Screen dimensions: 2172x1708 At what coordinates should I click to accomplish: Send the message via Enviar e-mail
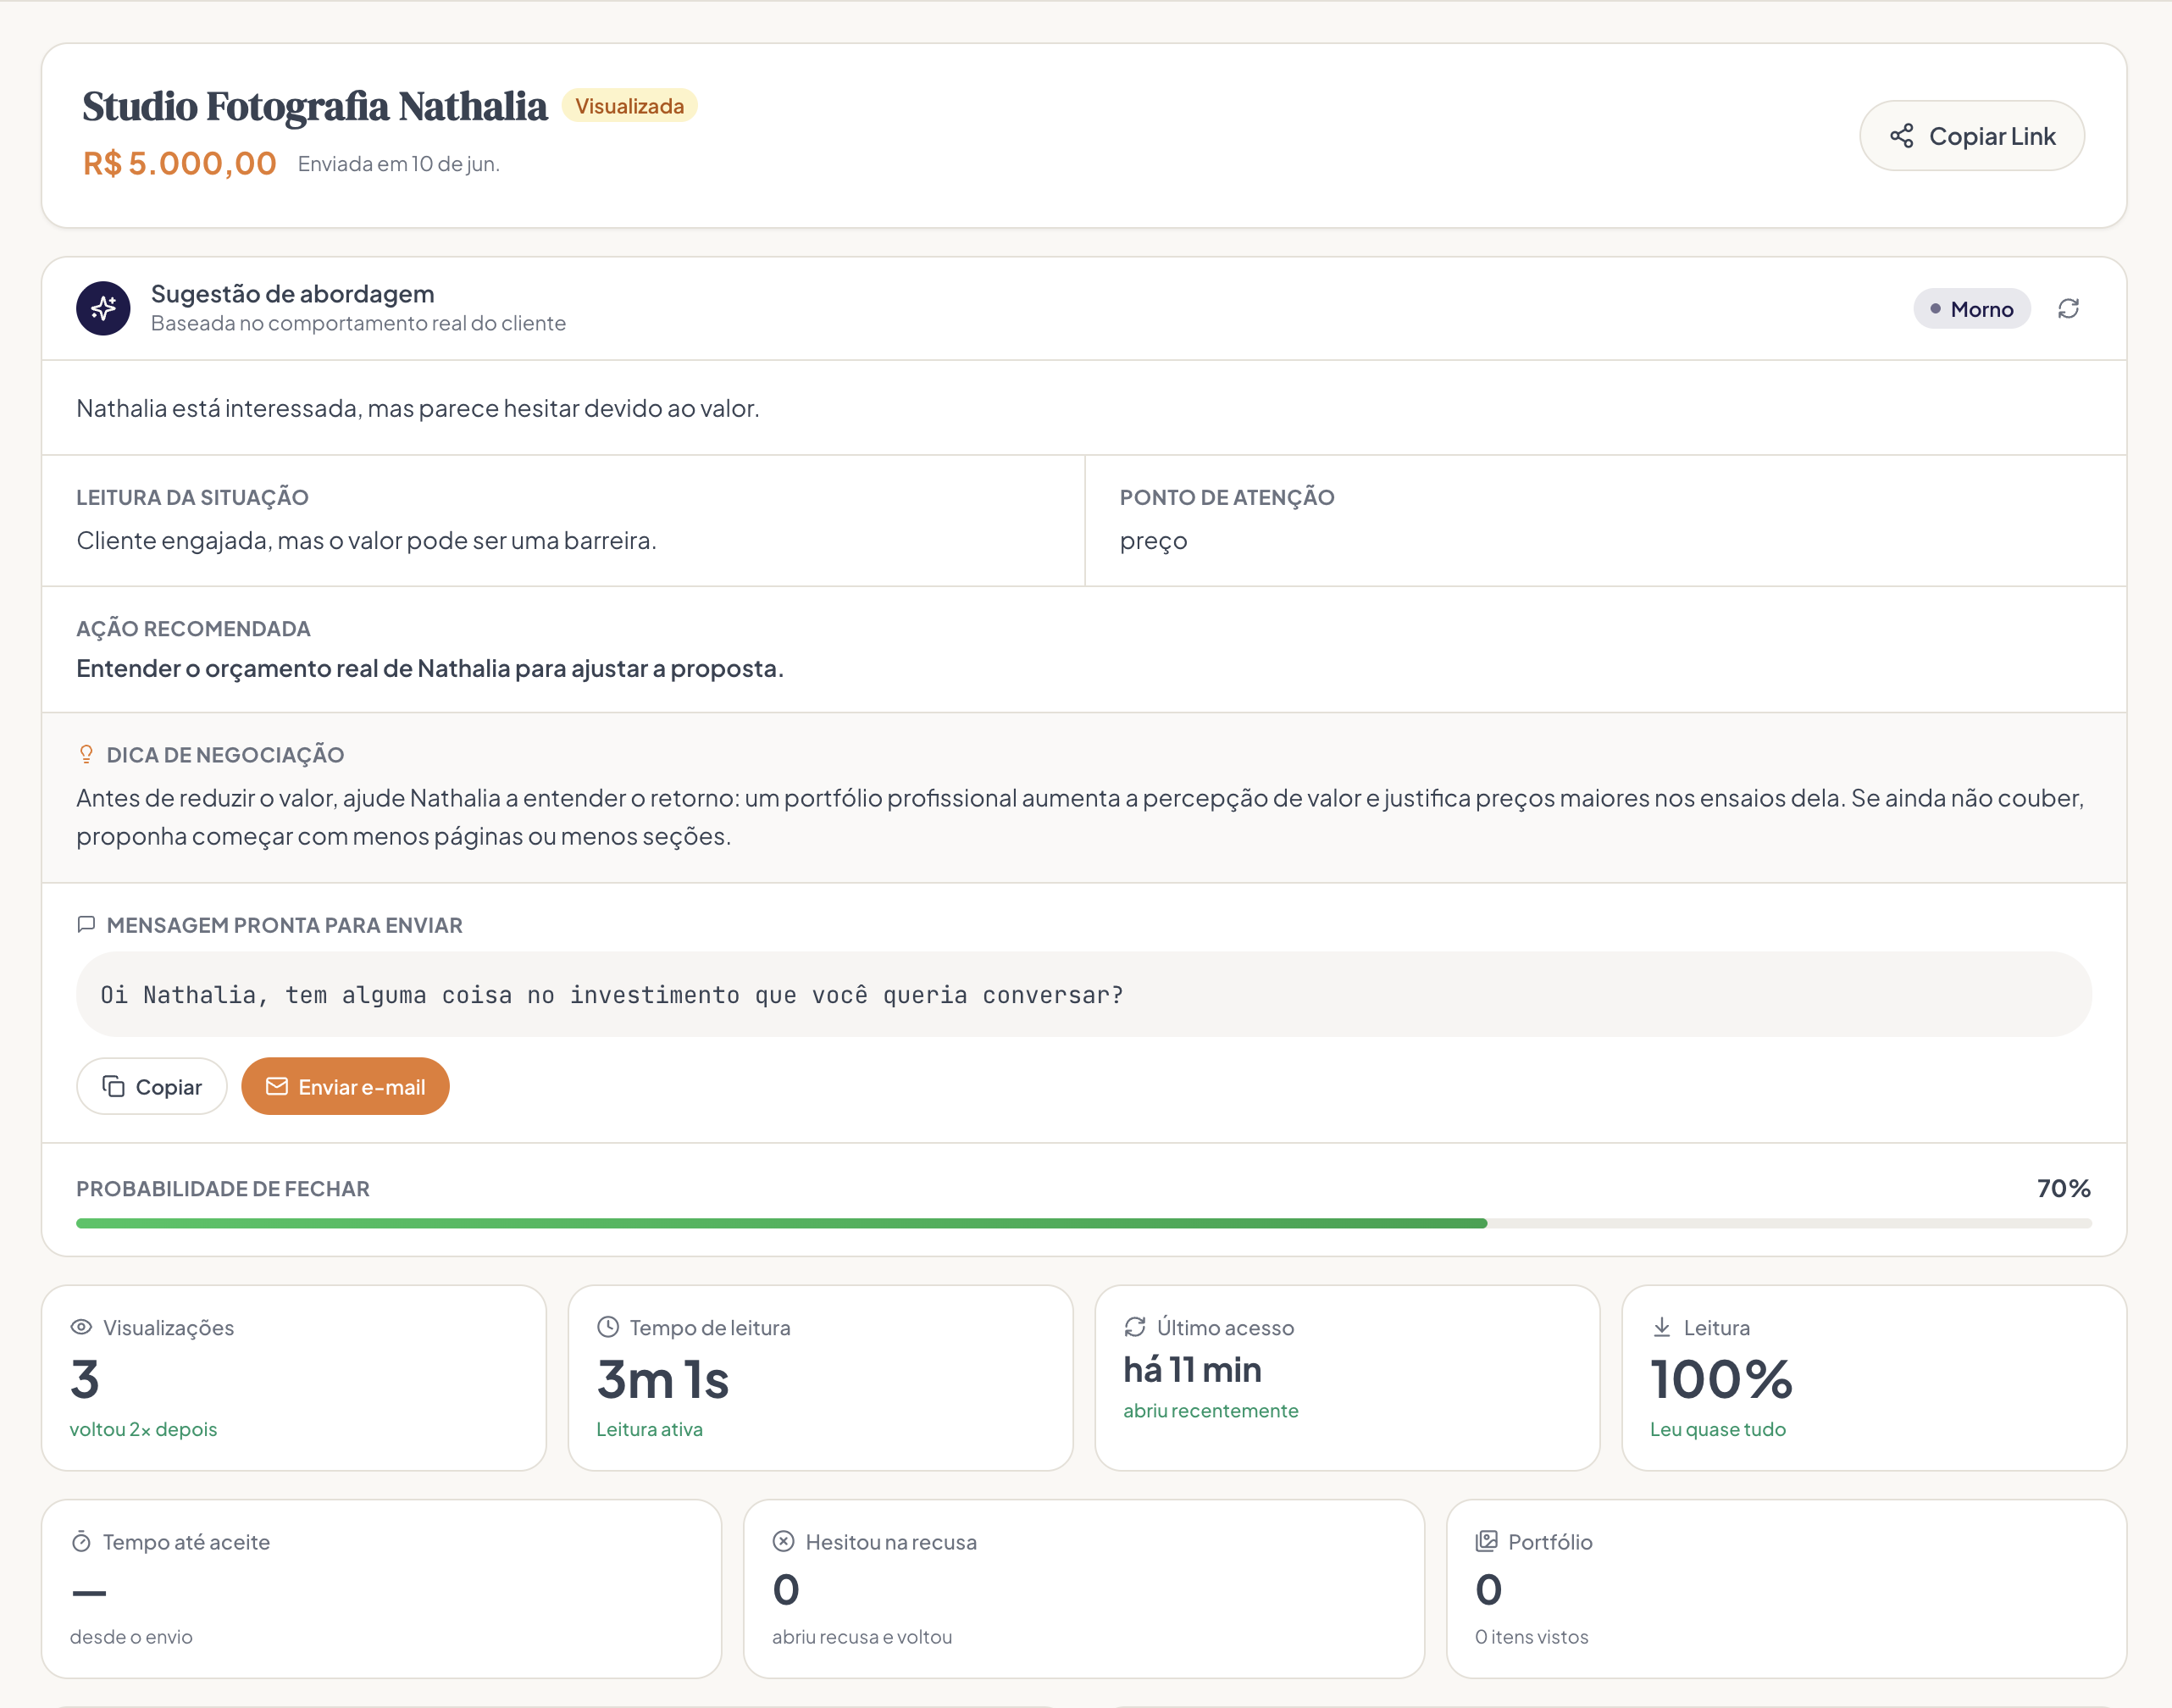pyautogui.click(x=345, y=1086)
